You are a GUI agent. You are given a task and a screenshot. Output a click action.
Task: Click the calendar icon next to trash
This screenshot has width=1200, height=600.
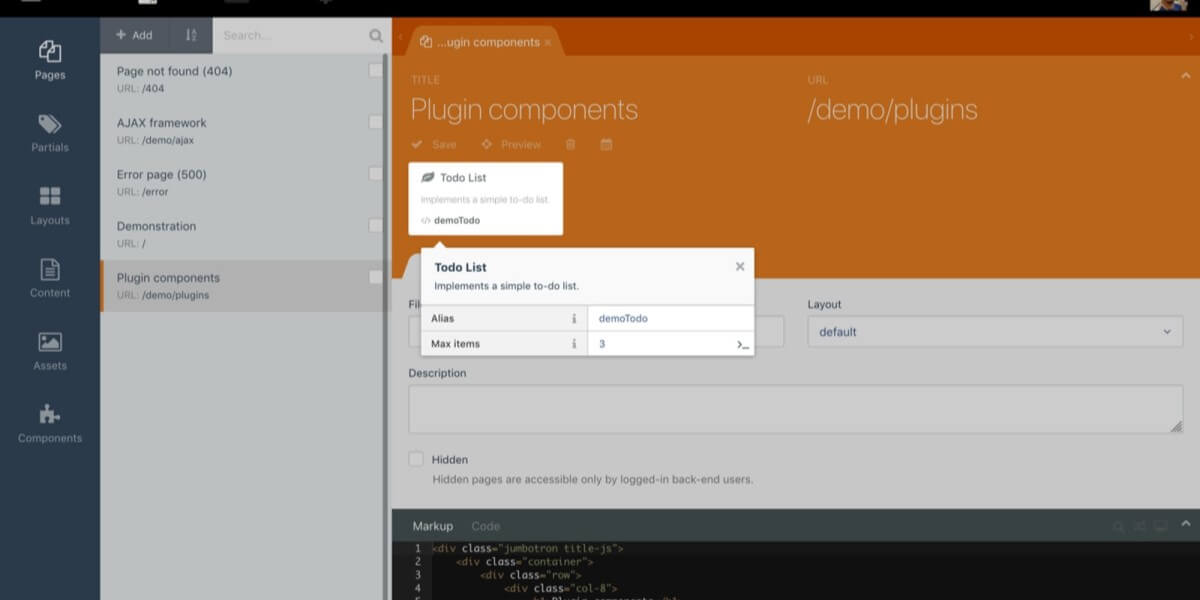tap(606, 144)
